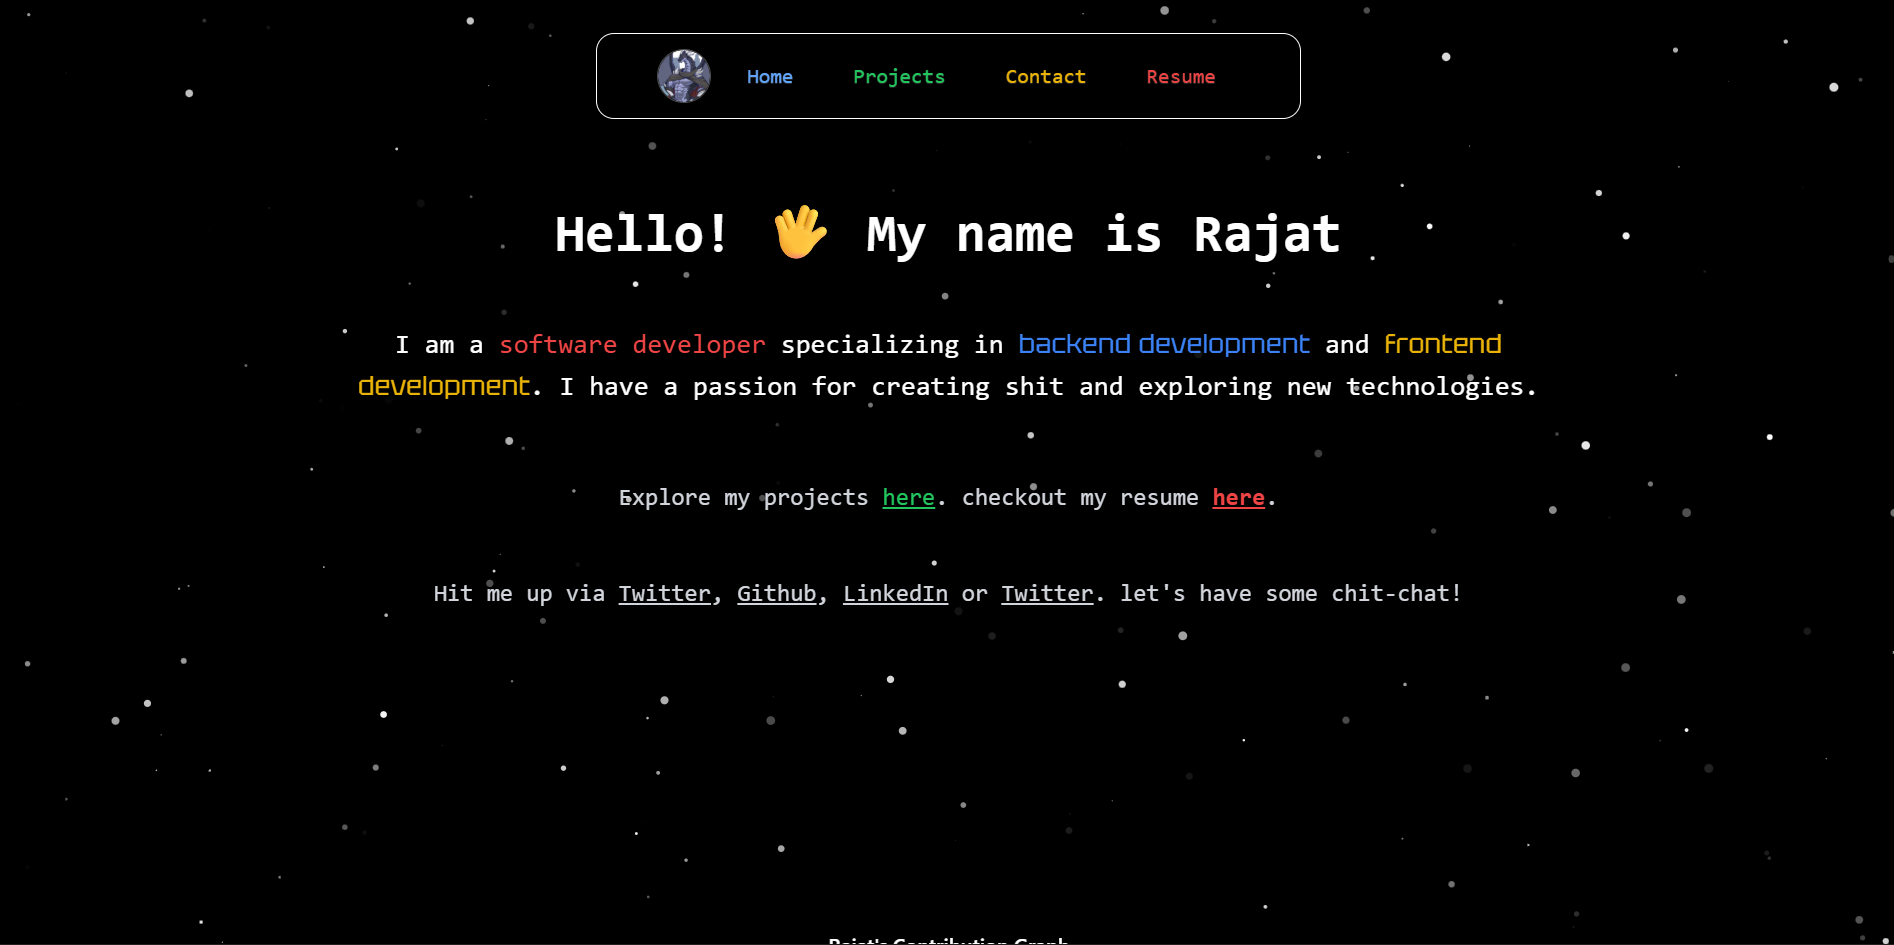1894x945 pixels.
Task: Click the "chit-chat!" text
Action: tap(1396, 594)
